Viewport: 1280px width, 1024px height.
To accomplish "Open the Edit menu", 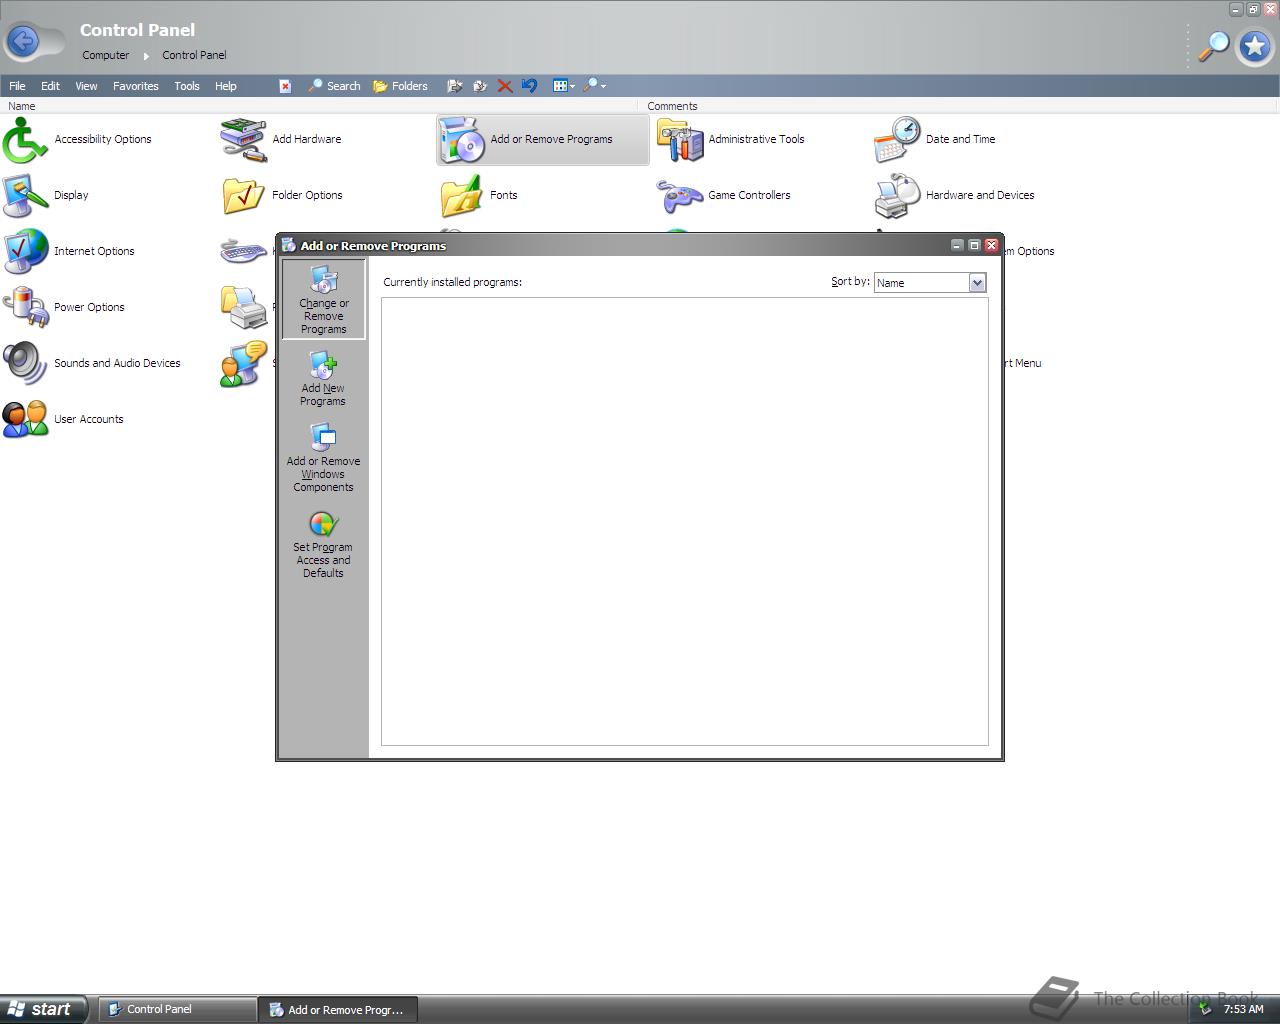I will (50, 86).
